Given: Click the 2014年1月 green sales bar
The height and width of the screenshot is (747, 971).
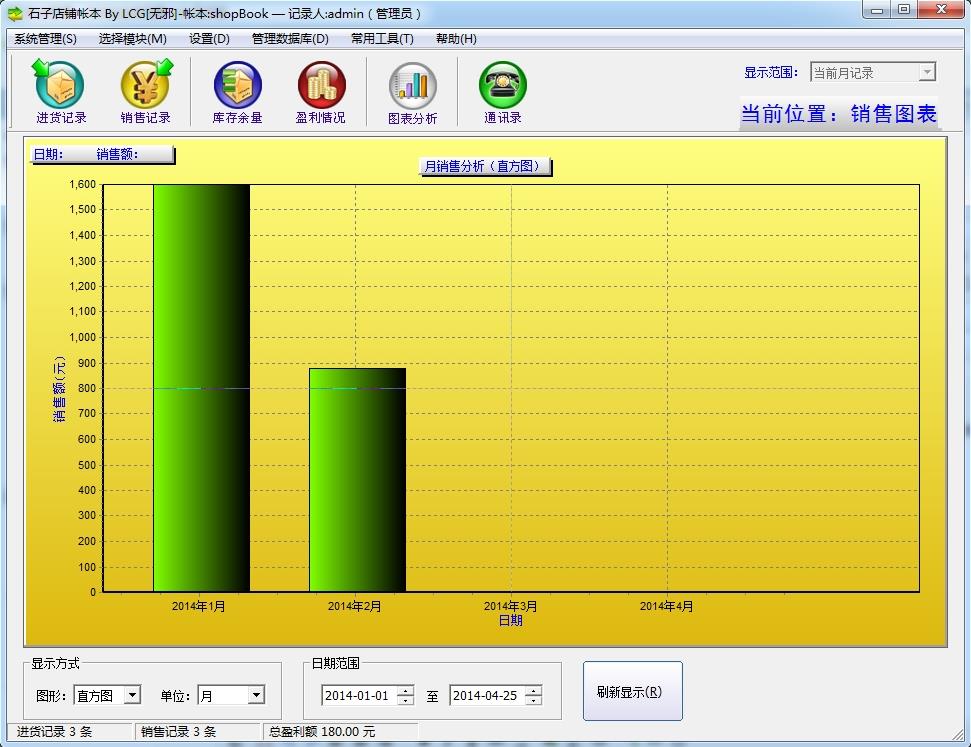Looking at the screenshot, I should (201, 388).
